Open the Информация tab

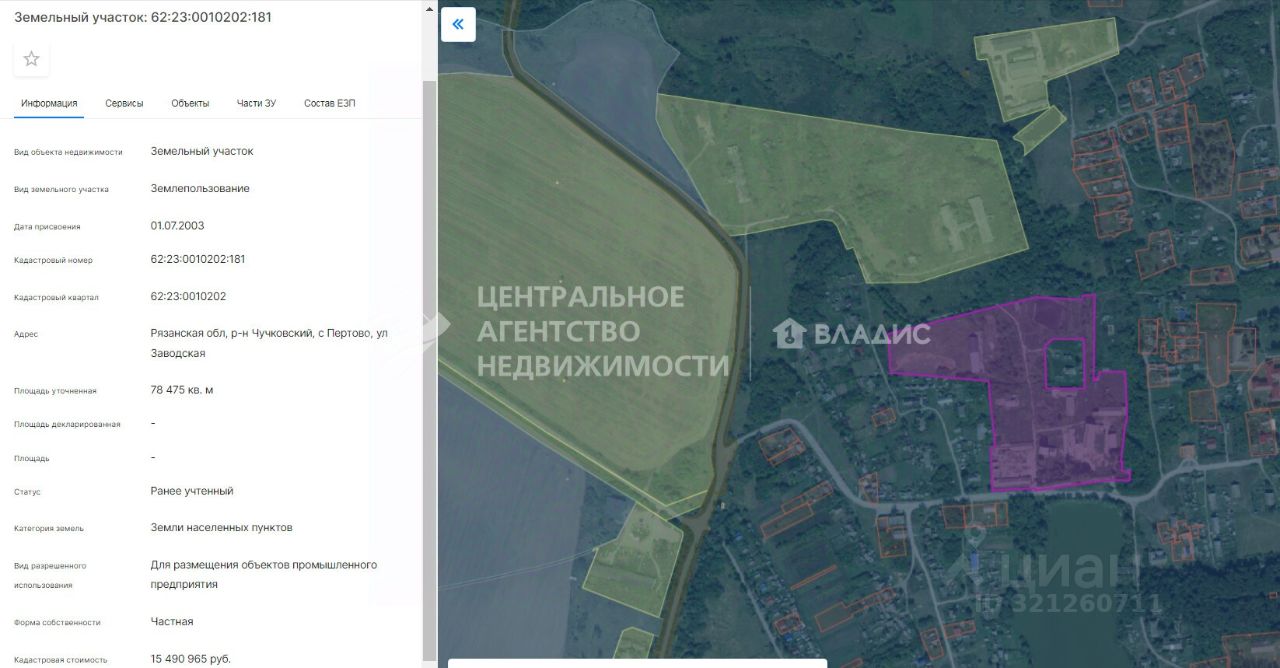(49, 103)
